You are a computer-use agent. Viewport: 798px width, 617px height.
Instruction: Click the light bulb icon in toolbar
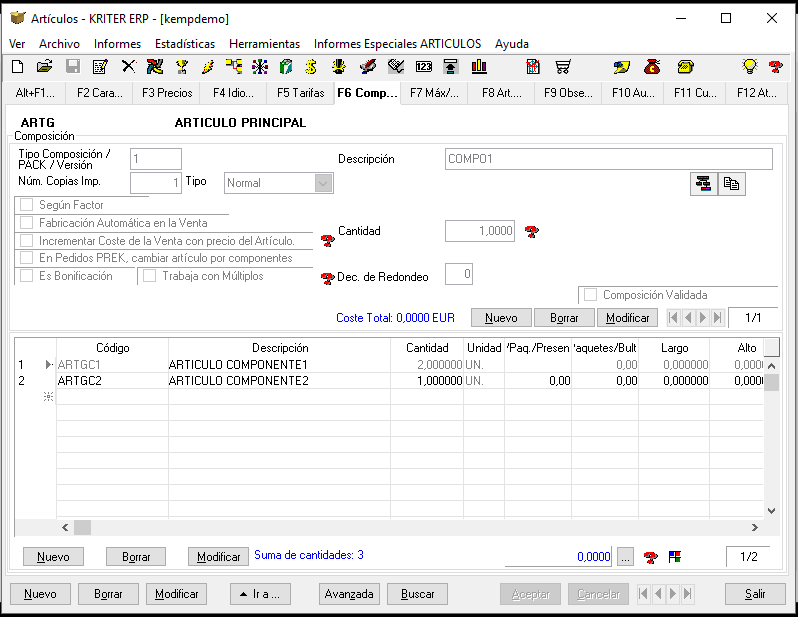[749, 67]
